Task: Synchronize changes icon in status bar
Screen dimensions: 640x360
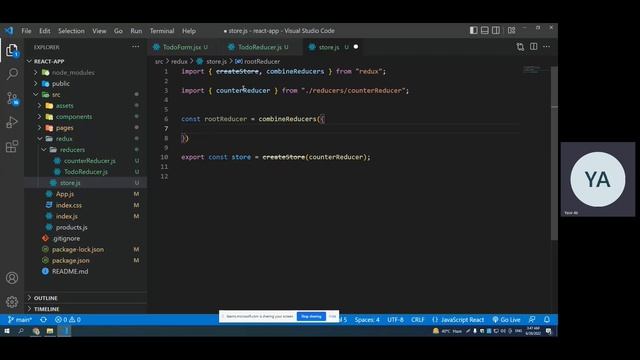Action: pos(43,320)
